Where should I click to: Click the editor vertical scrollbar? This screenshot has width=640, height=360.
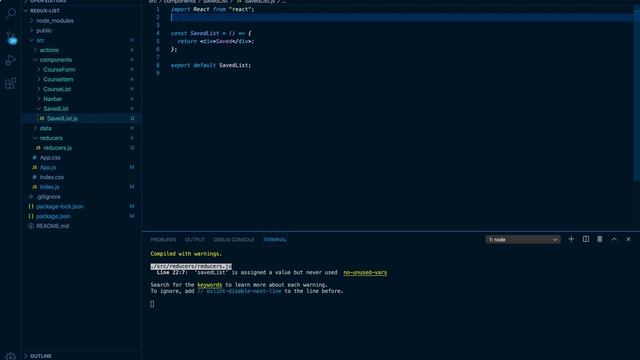(x=637, y=94)
